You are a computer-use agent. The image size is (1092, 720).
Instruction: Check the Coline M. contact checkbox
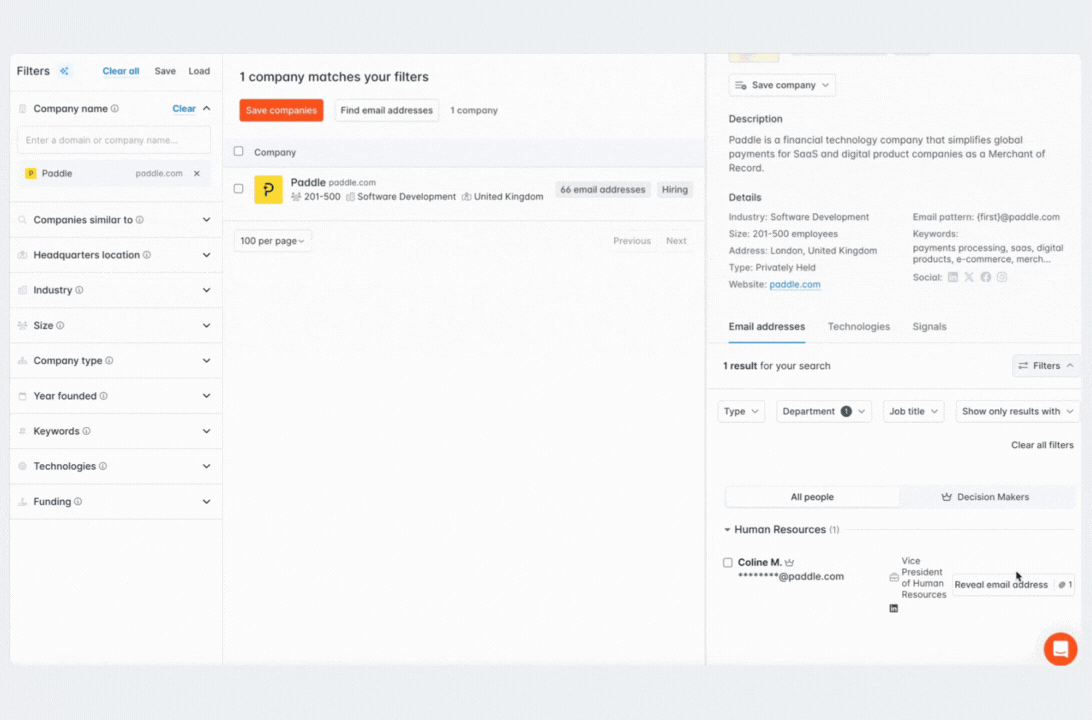(728, 563)
